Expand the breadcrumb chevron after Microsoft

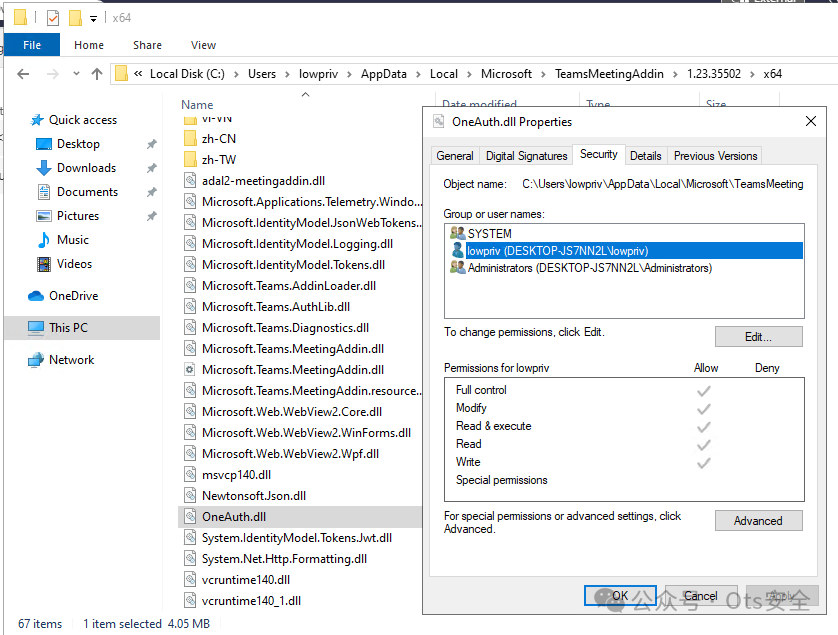click(x=543, y=74)
